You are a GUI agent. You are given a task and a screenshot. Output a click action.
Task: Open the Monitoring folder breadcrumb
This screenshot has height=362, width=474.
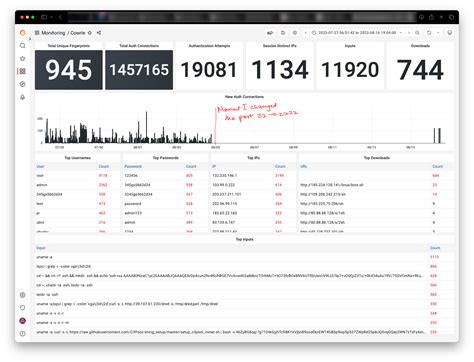click(53, 33)
